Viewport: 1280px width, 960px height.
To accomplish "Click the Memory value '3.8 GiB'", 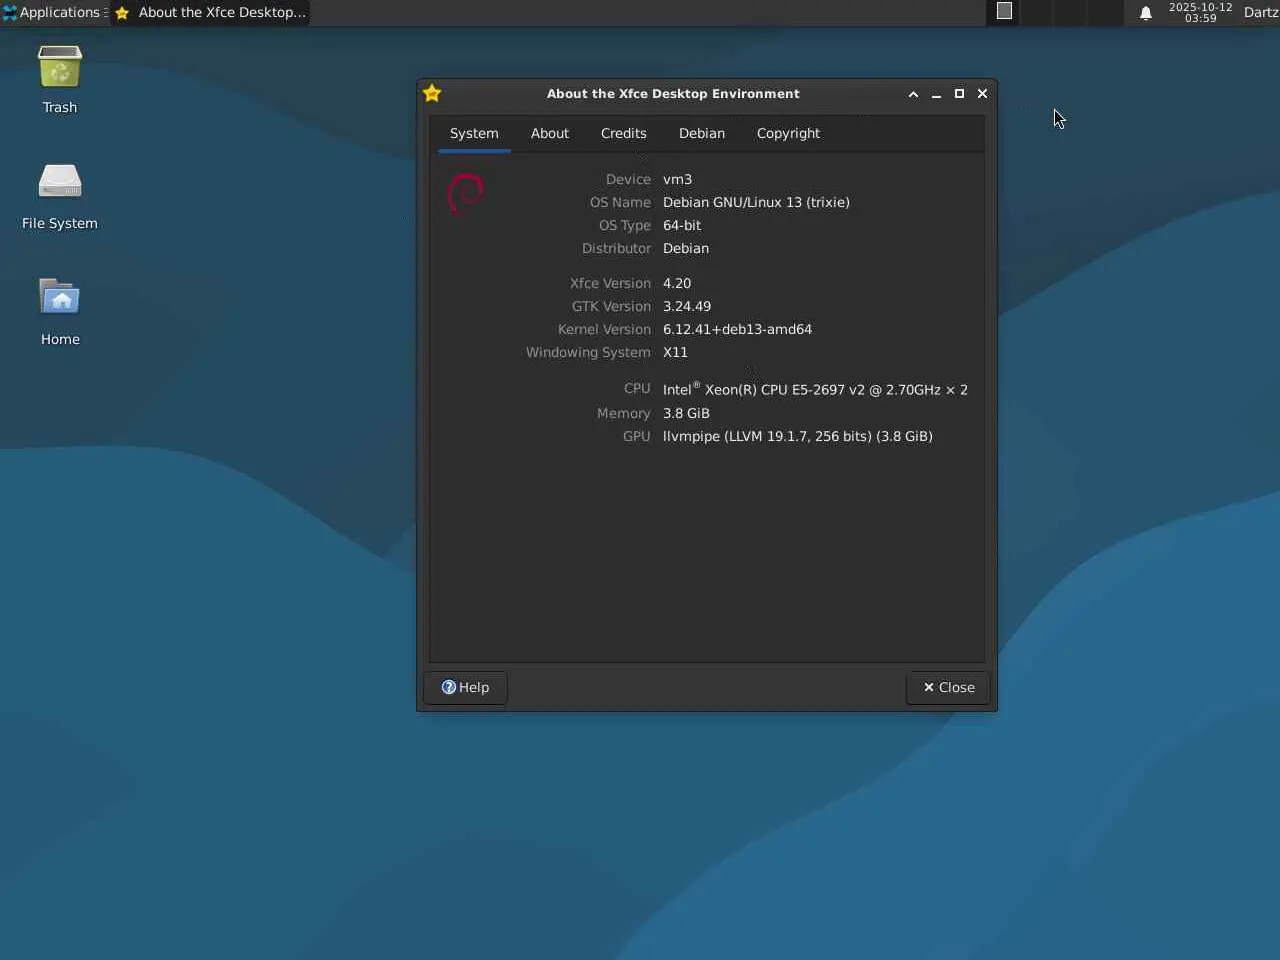I will pos(686,414).
